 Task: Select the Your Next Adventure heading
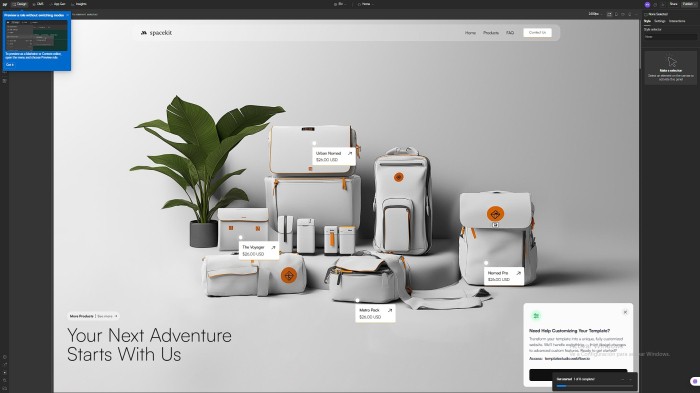pyautogui.click(x=149, y=345)
